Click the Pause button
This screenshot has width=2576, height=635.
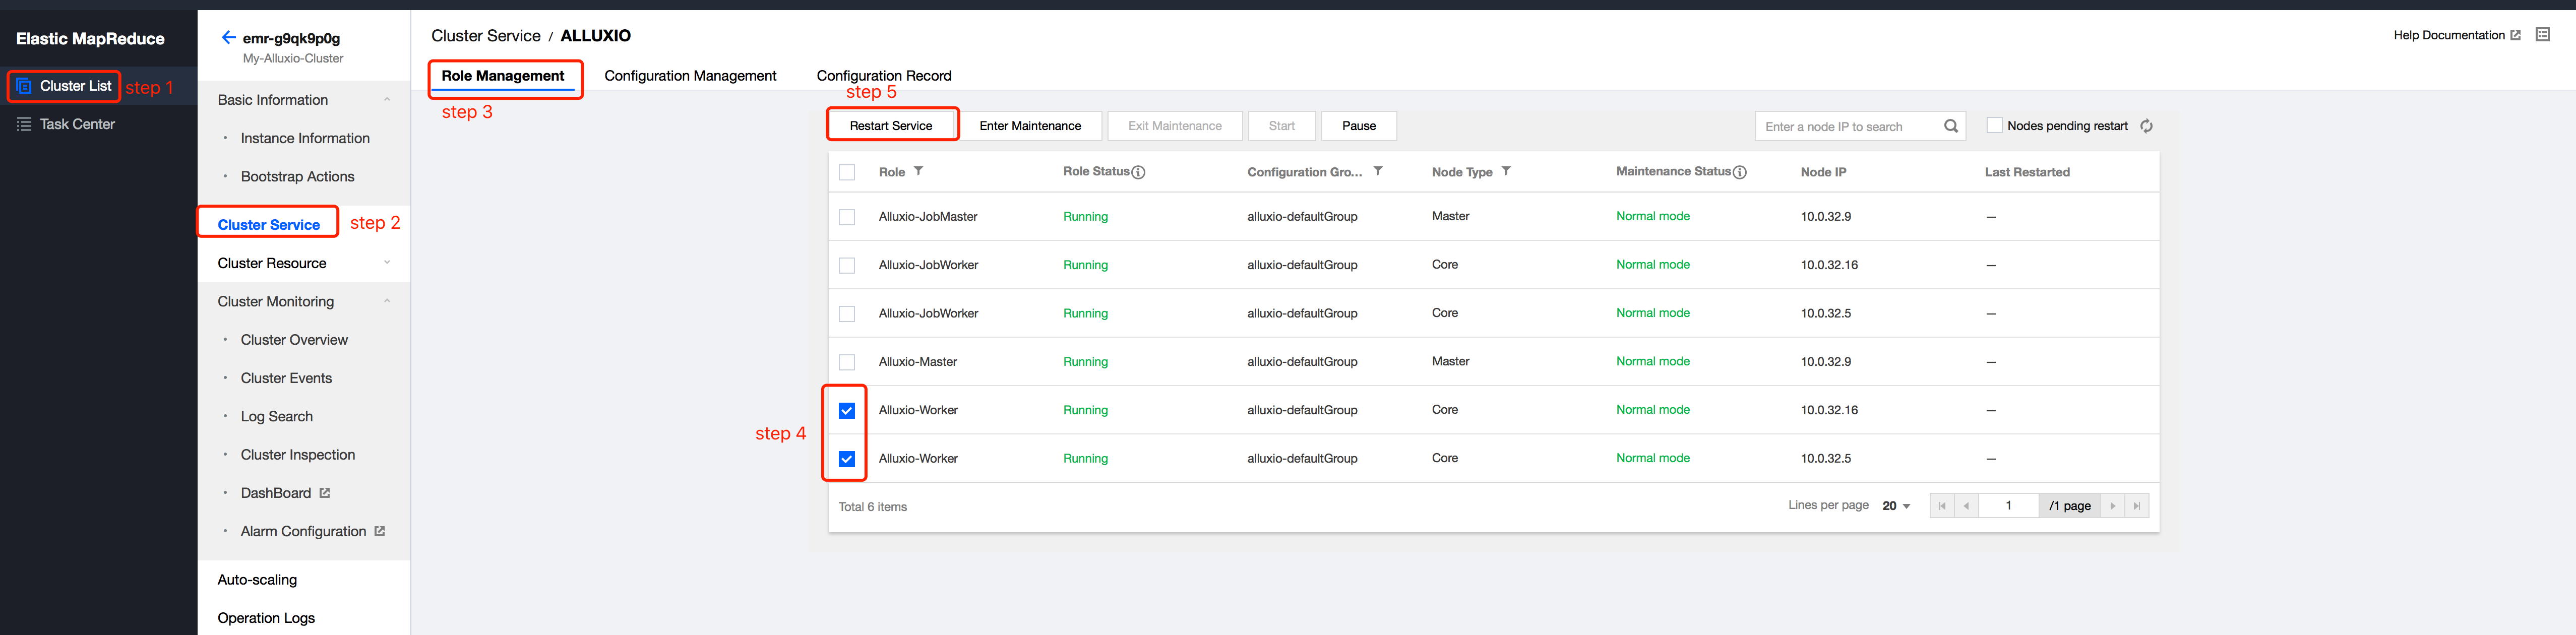(x=1359, y=126)
